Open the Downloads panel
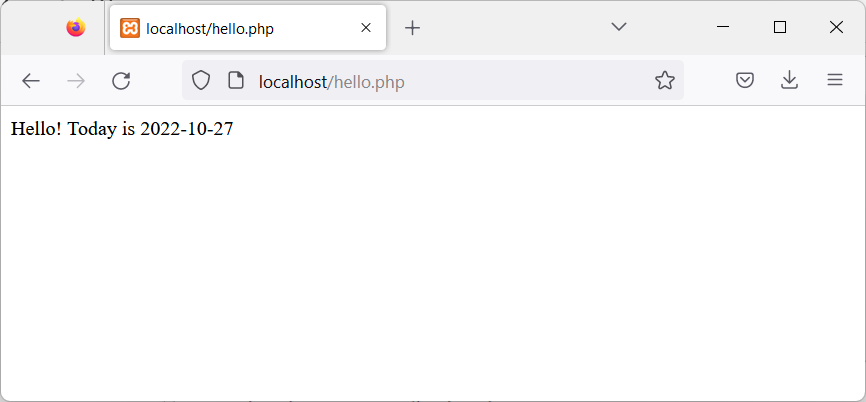Viewport: 866px width, 402px height. 790,81
